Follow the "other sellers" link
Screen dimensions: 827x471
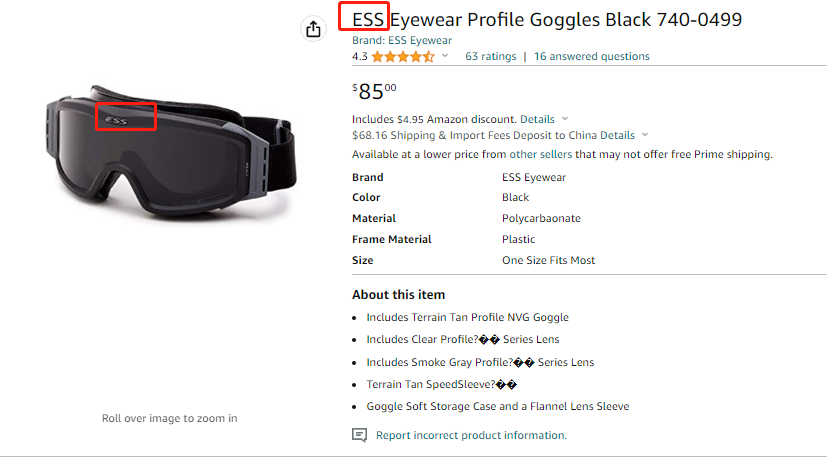(541, 154)
